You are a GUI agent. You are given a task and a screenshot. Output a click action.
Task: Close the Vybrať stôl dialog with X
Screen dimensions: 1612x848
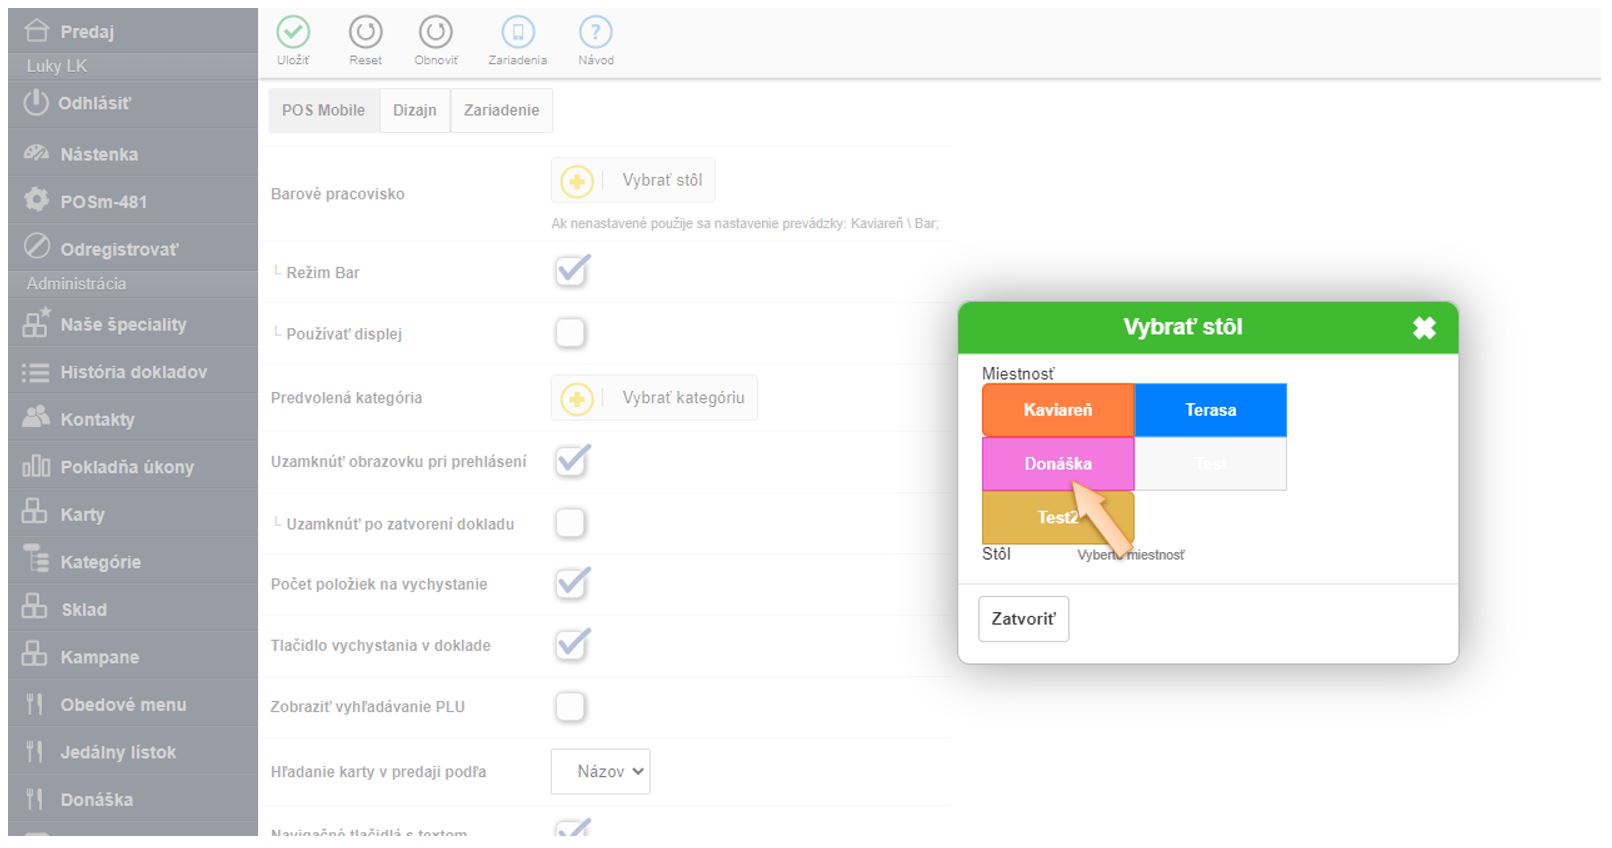[x=1424, y=328]
